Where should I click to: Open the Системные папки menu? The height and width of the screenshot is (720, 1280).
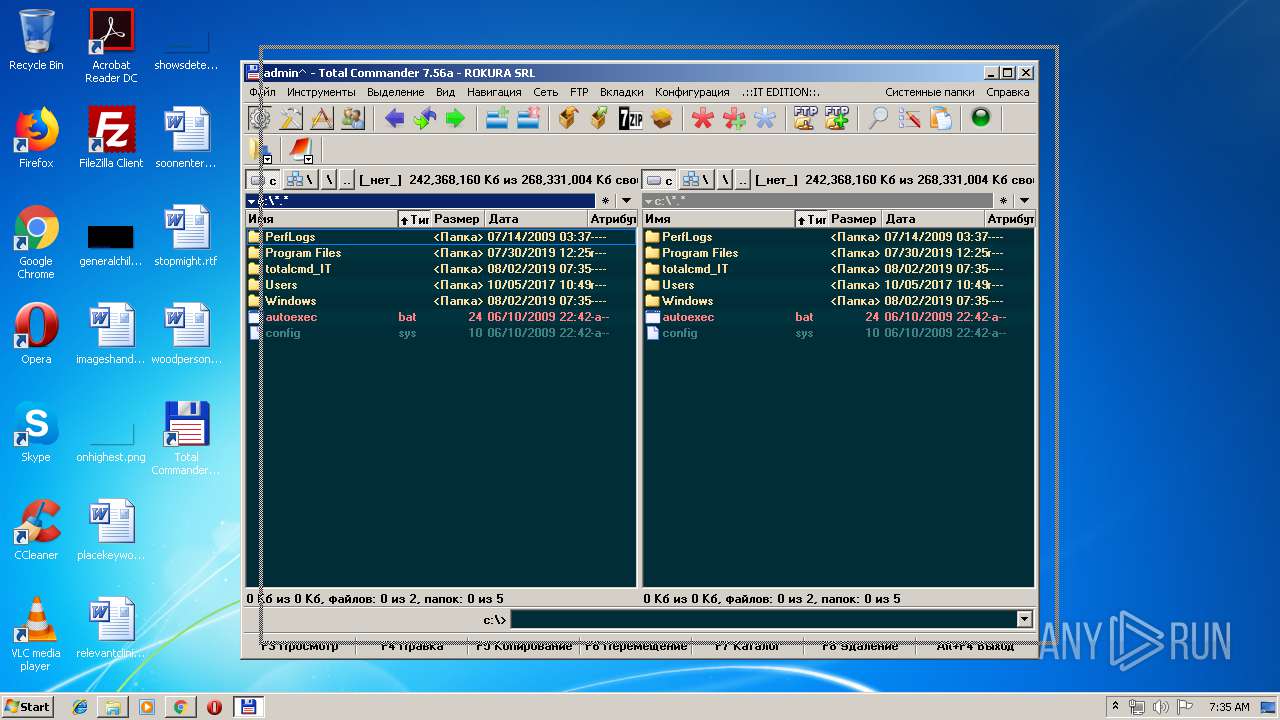[930, 92]
